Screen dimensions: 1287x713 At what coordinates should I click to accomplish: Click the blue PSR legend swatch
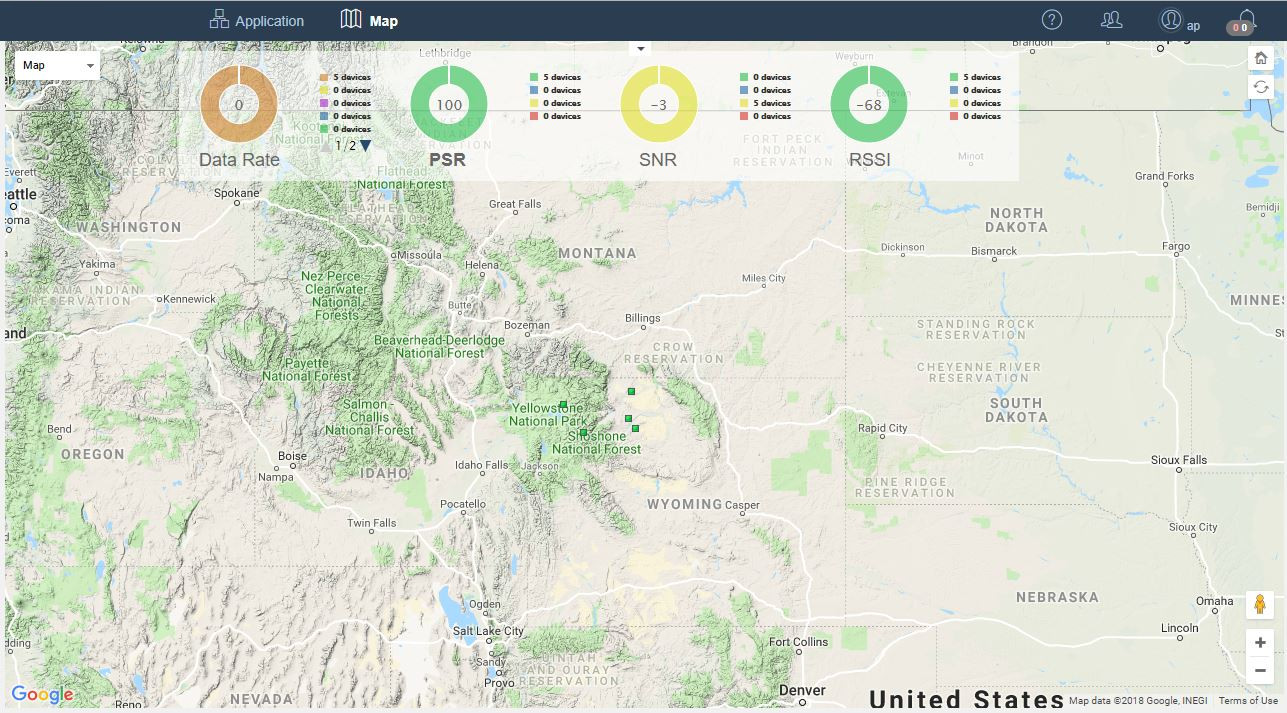534,90
